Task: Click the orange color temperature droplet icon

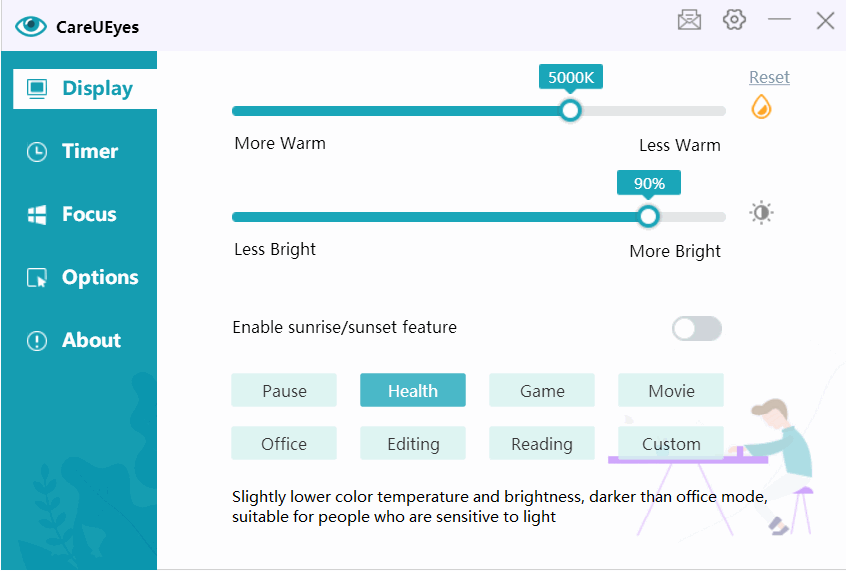Action: point(761,106)
